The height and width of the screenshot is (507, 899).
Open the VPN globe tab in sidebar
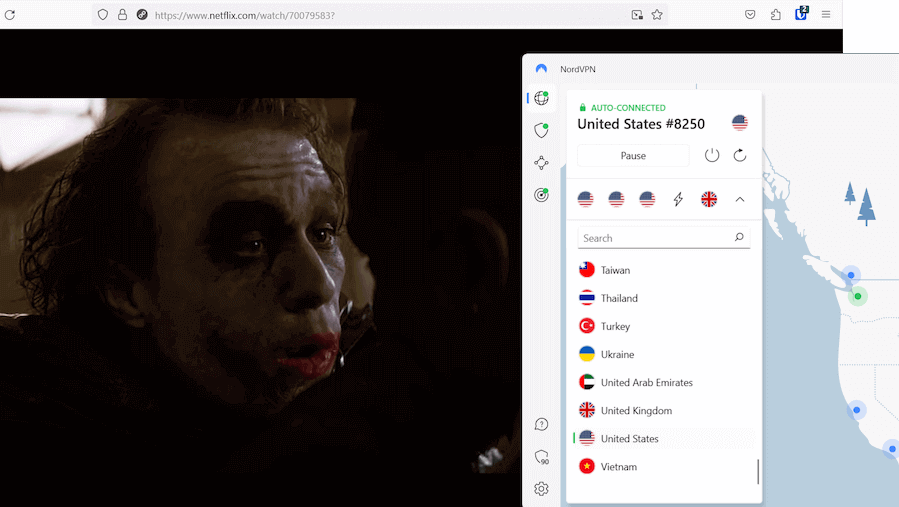click(x=541, y=98)
